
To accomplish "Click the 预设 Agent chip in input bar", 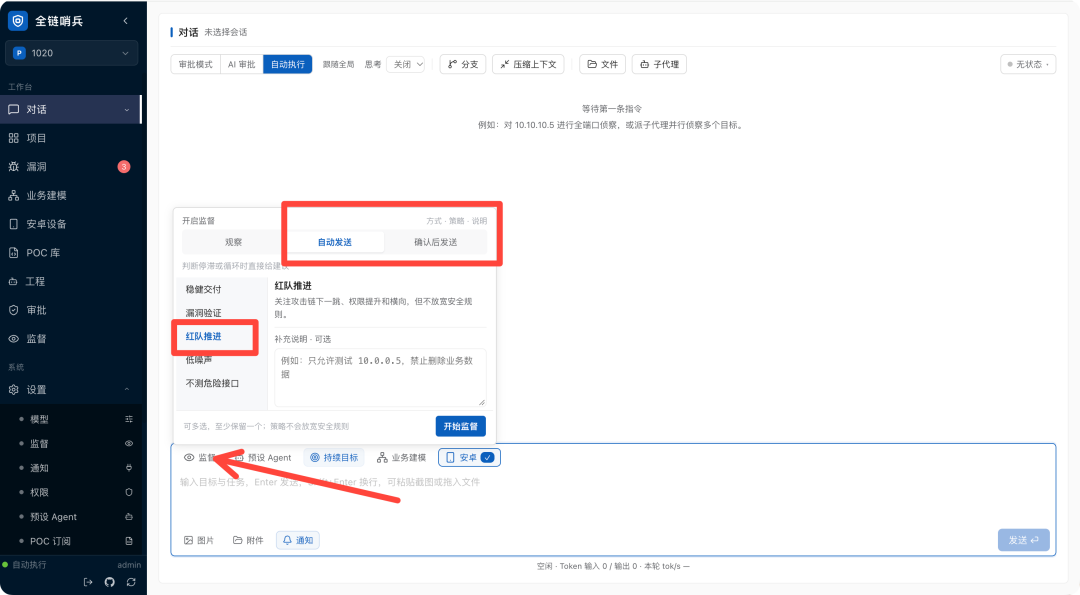I will point(263,457).
